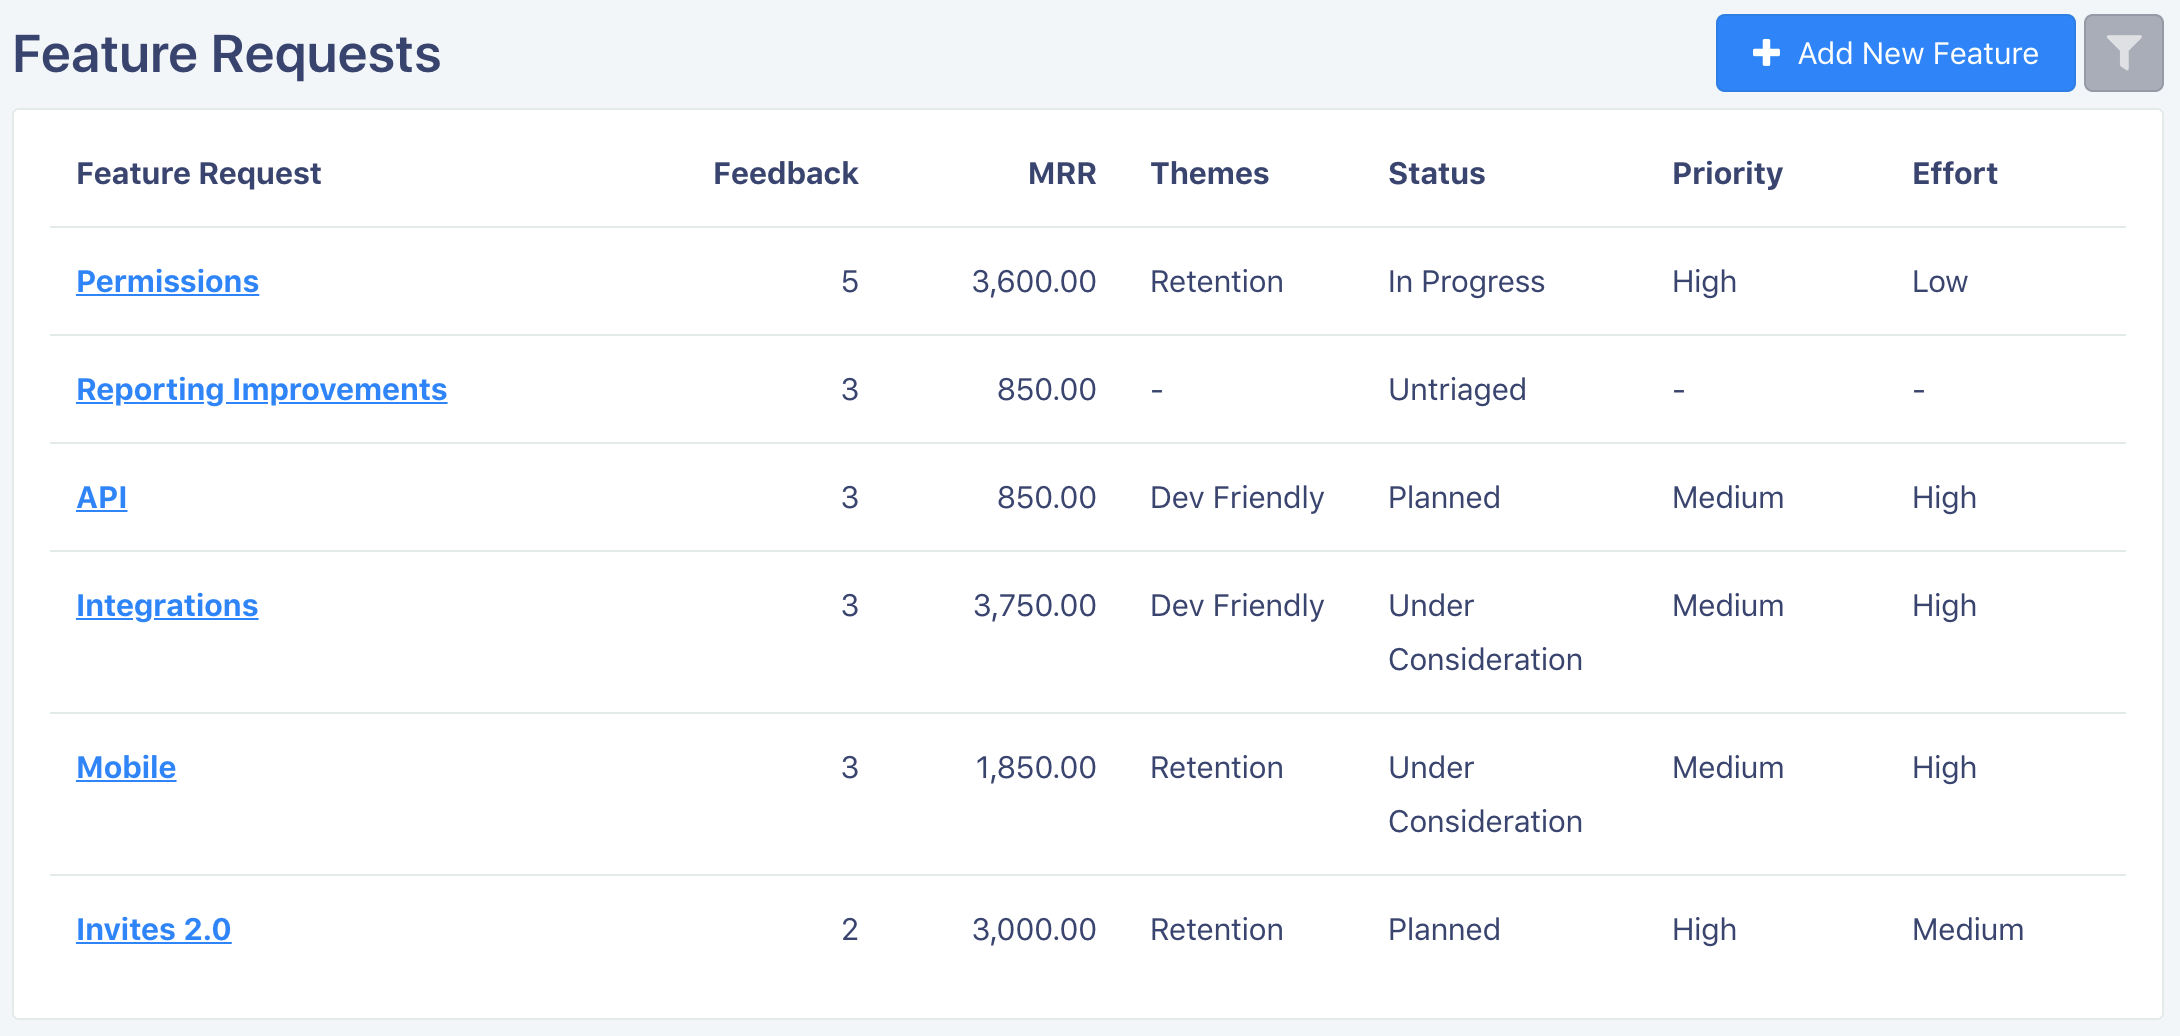The width and height of the screenshot is (2180, 1036).
Task: Click feedback count 2 in Invites 2.0 row
Action: click(x=849, y=930)
